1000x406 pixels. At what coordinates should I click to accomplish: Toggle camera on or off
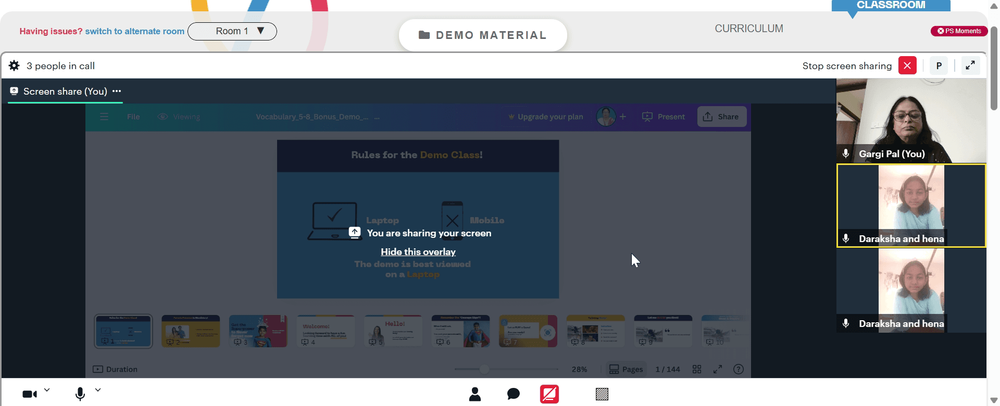click(x=29, y=395)
